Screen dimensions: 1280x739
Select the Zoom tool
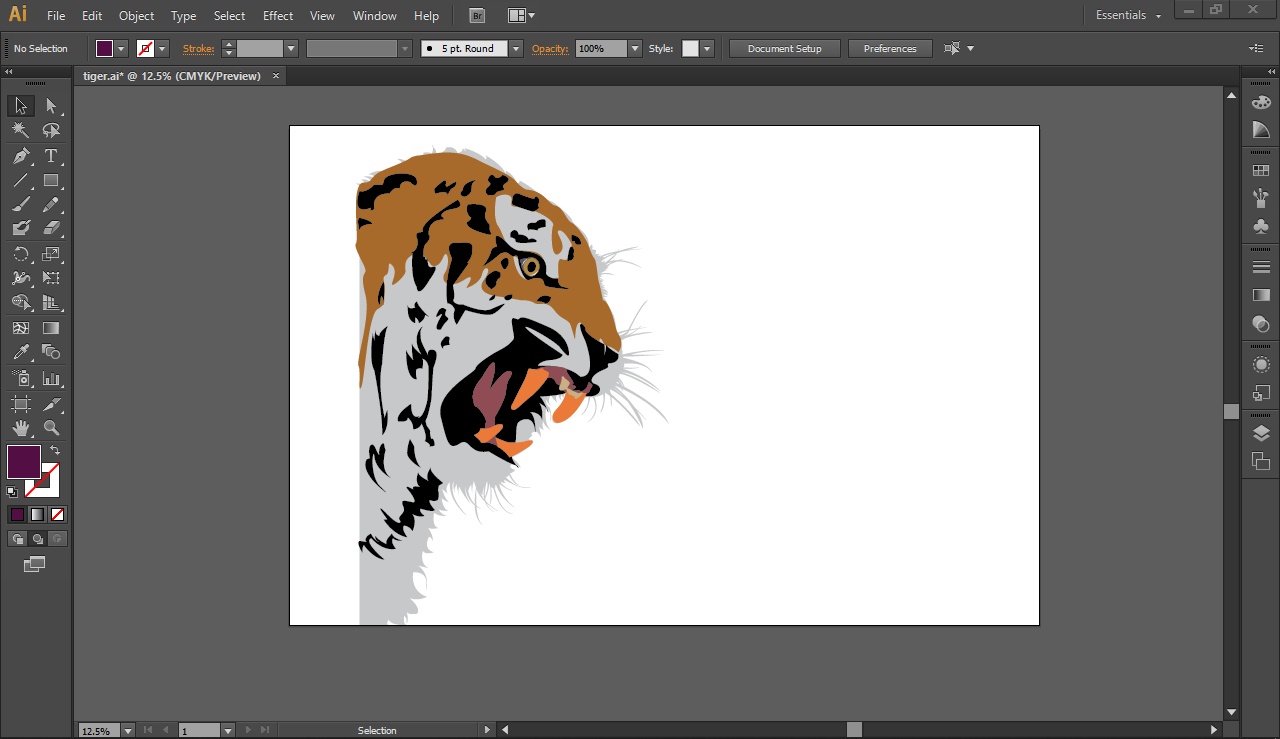pyautogui.click(x=51, y=428)
